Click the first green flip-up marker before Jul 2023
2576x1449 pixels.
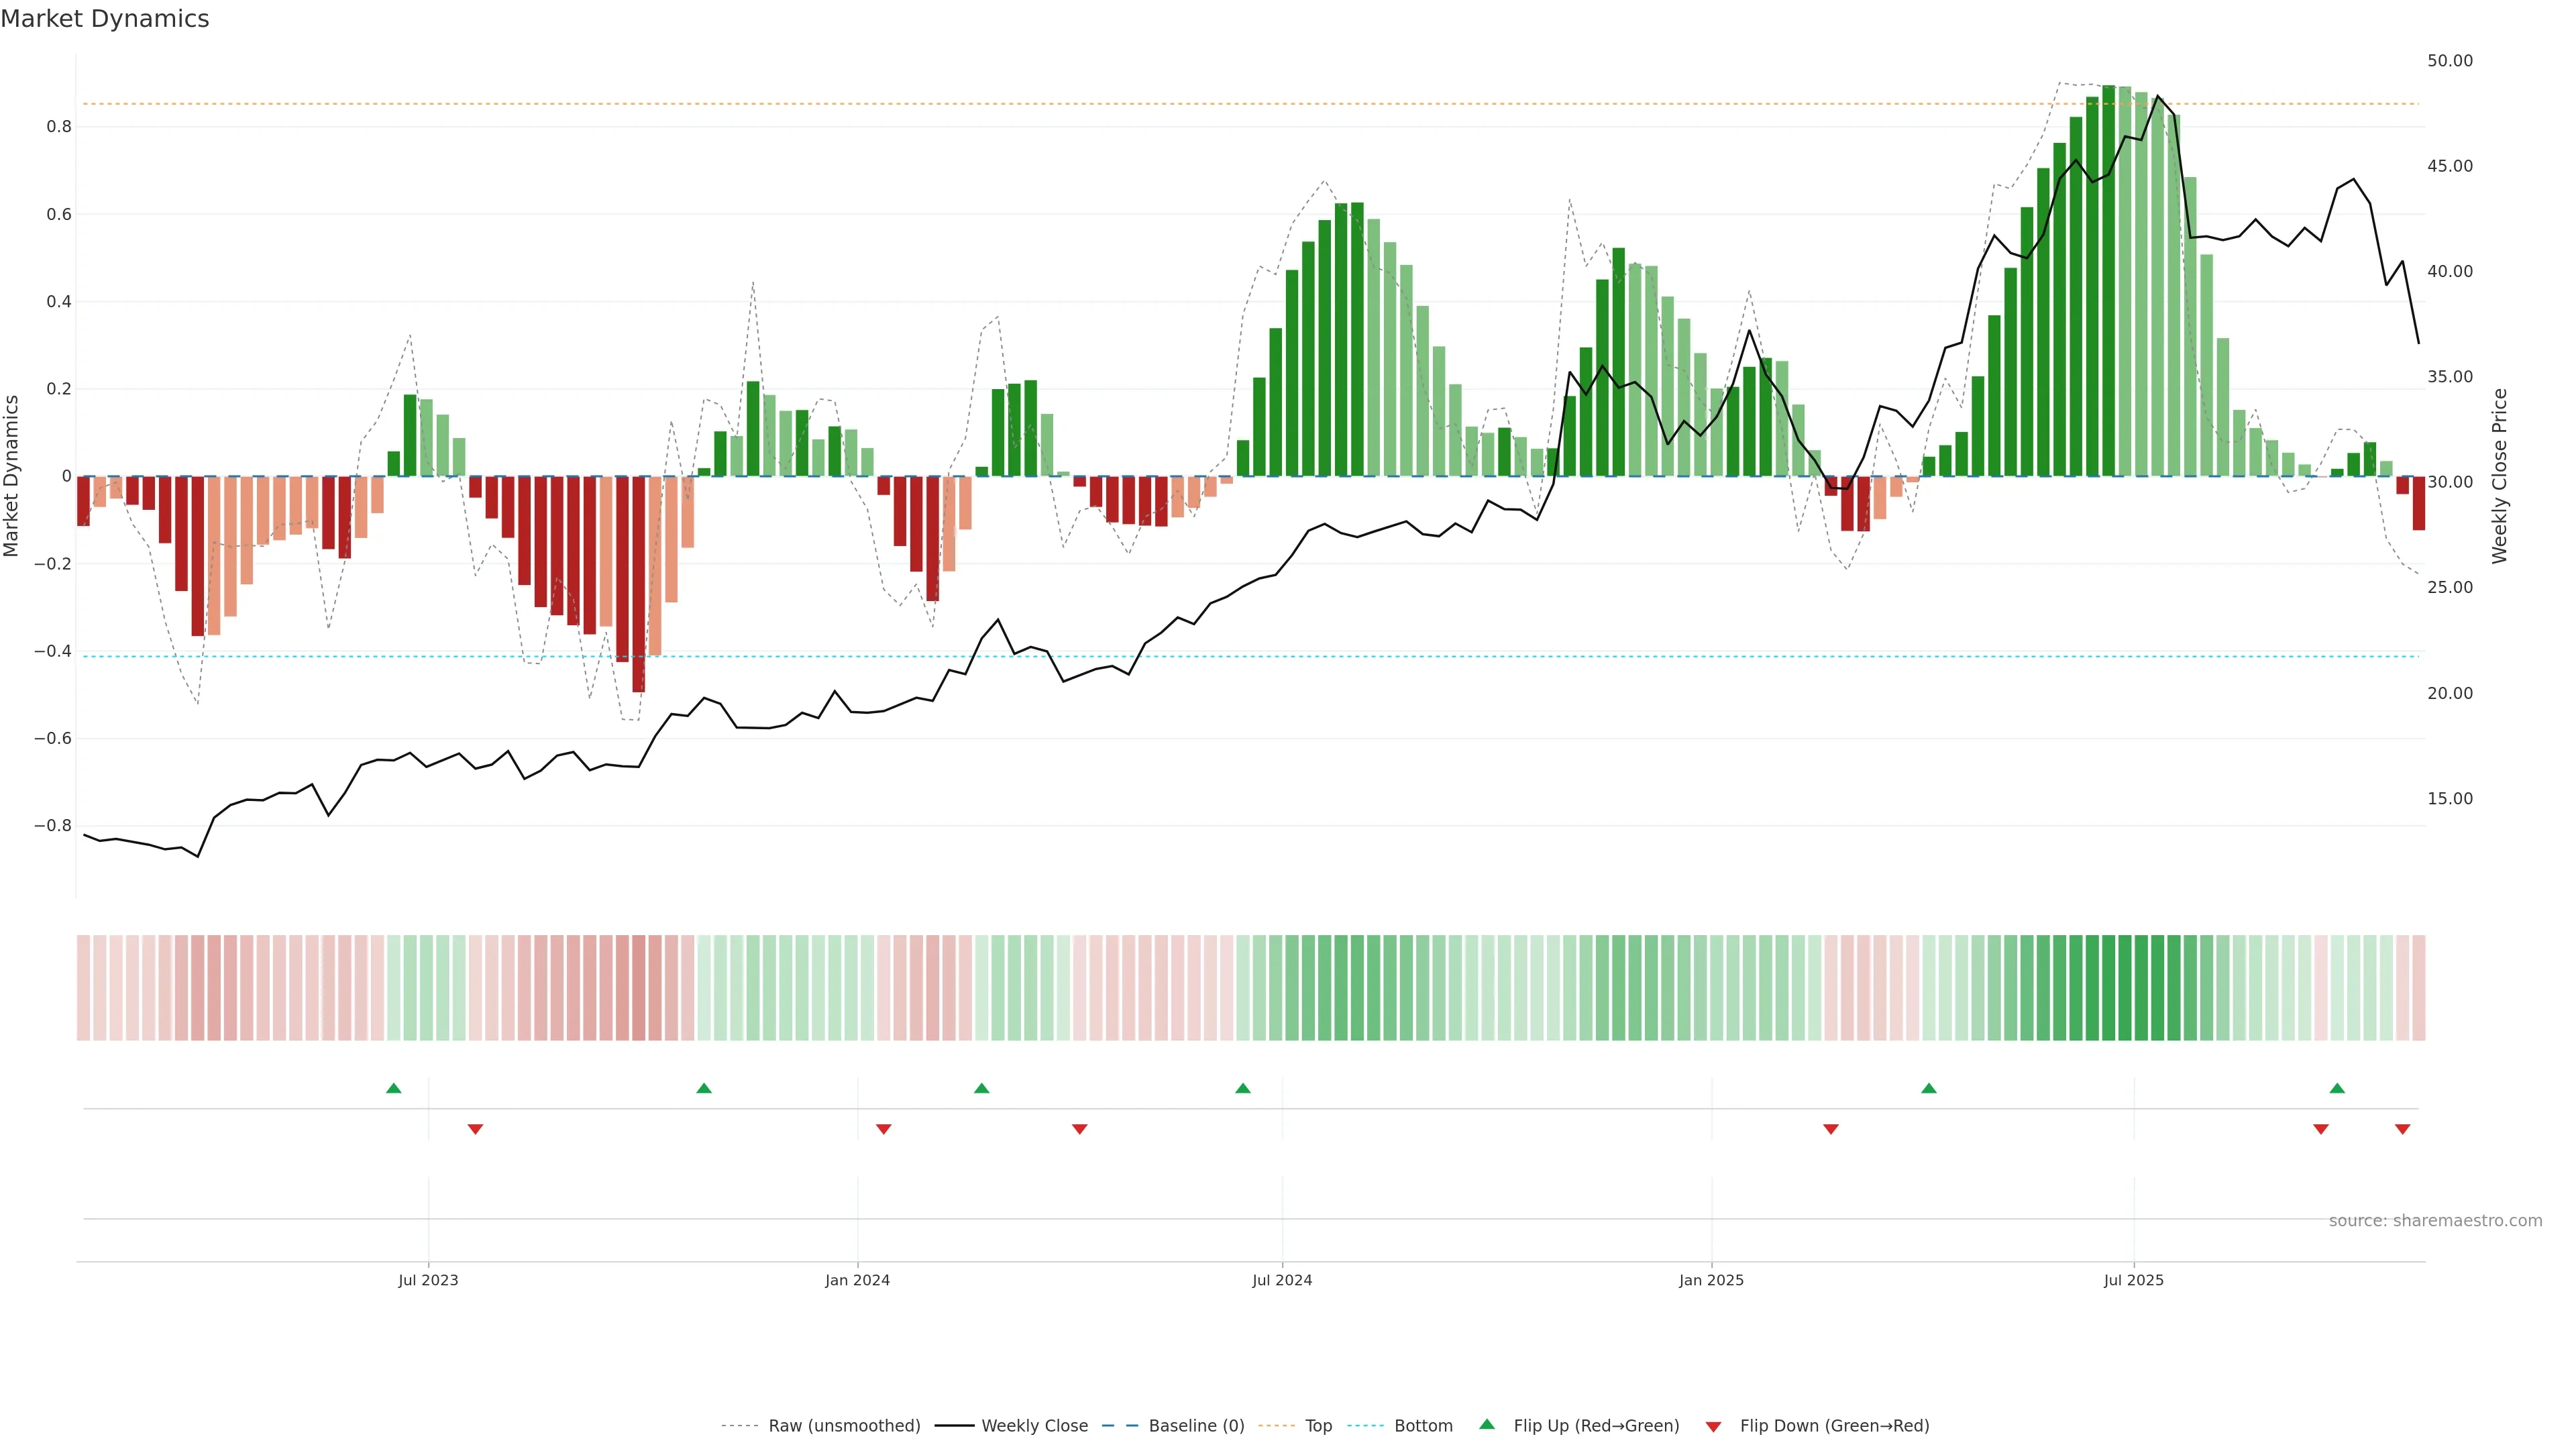pos(393,1088)
